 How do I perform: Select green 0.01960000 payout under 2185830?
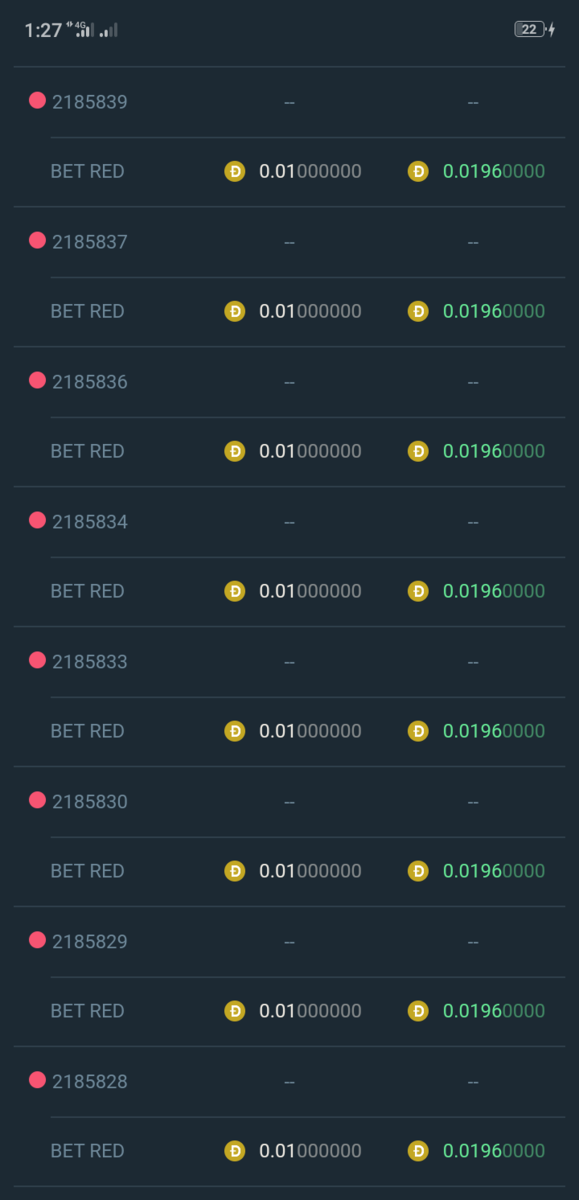point(494,871)
